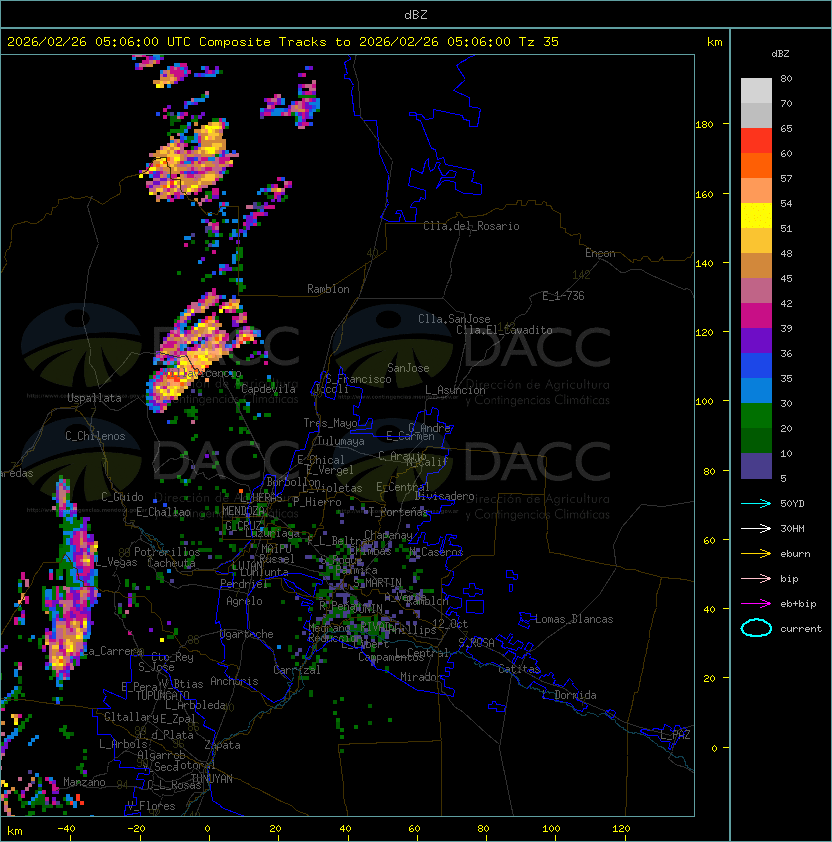
Task: Click the pink bip track arrow
Action: click(x=756, y=579)
